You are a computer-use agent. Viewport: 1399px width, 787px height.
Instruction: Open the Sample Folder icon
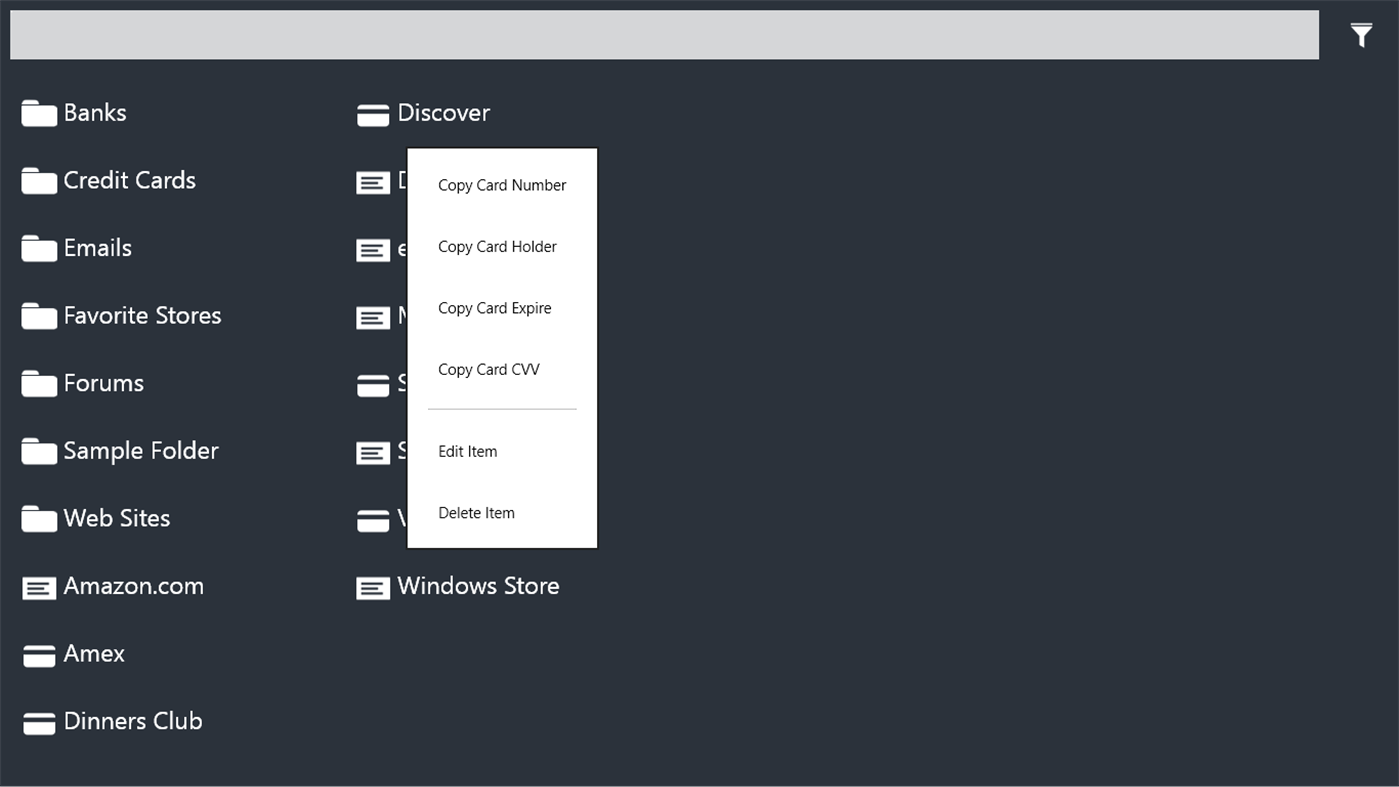[39, 450]
